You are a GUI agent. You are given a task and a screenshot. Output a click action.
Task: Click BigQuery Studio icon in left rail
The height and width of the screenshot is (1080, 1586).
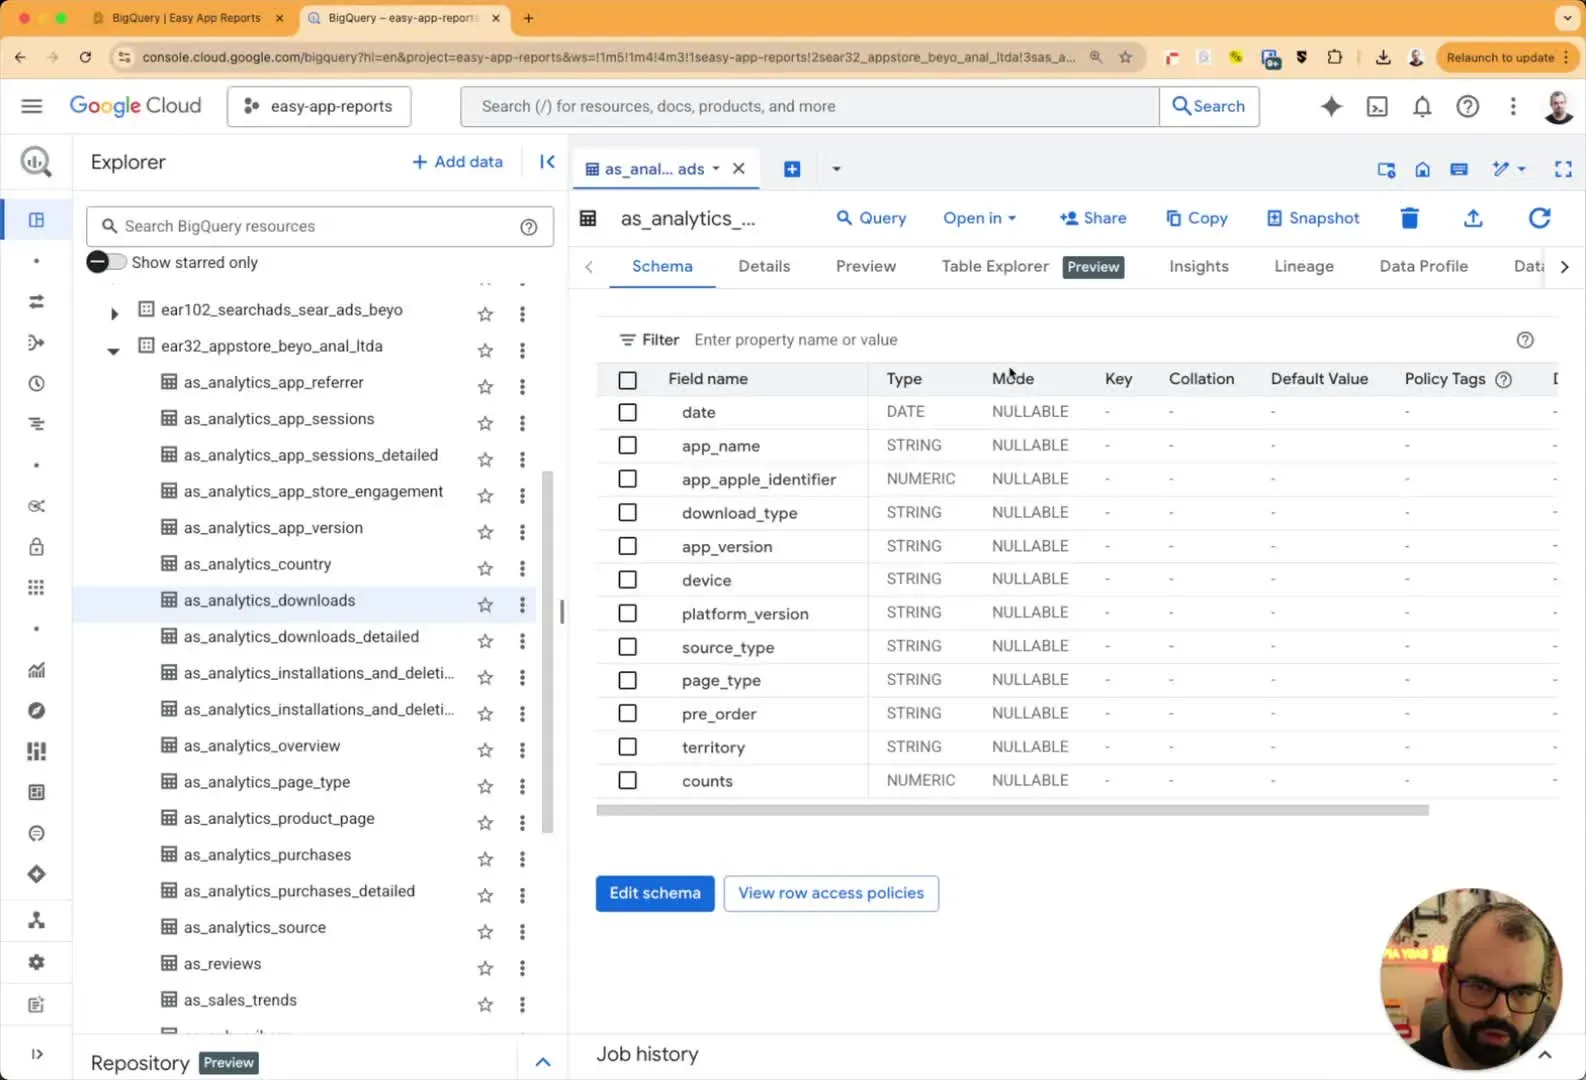[36, 220]
